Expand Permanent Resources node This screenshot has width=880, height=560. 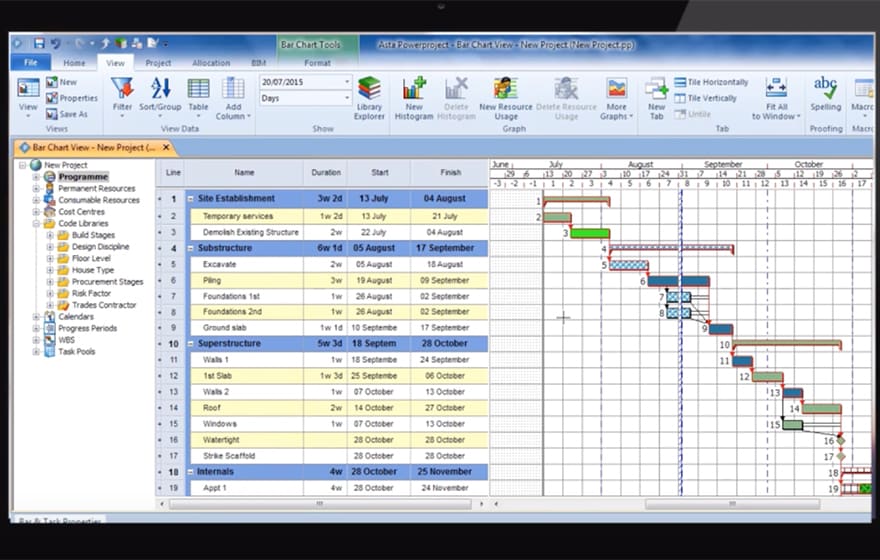coord(36,189)
